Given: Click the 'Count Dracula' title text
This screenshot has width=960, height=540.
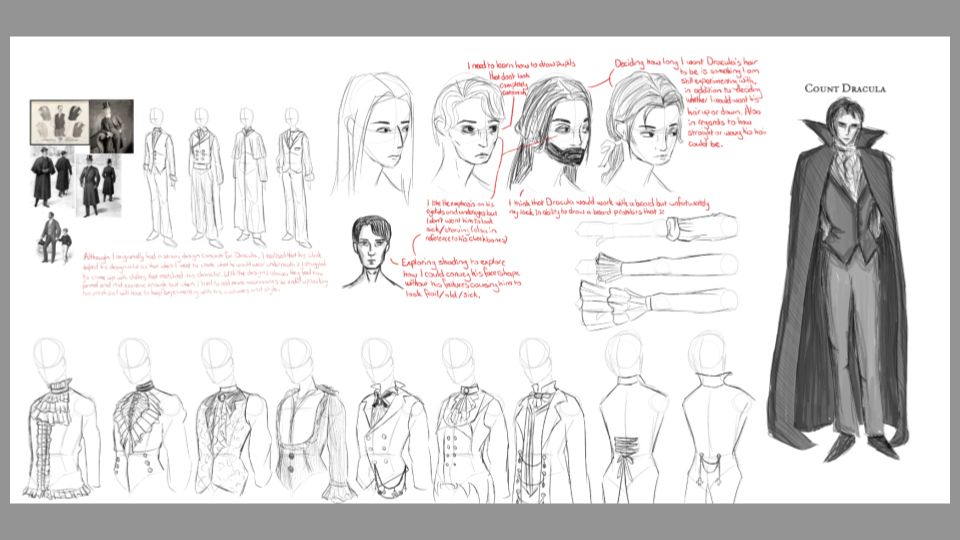Looking at the screenshot, I should 845,89.
